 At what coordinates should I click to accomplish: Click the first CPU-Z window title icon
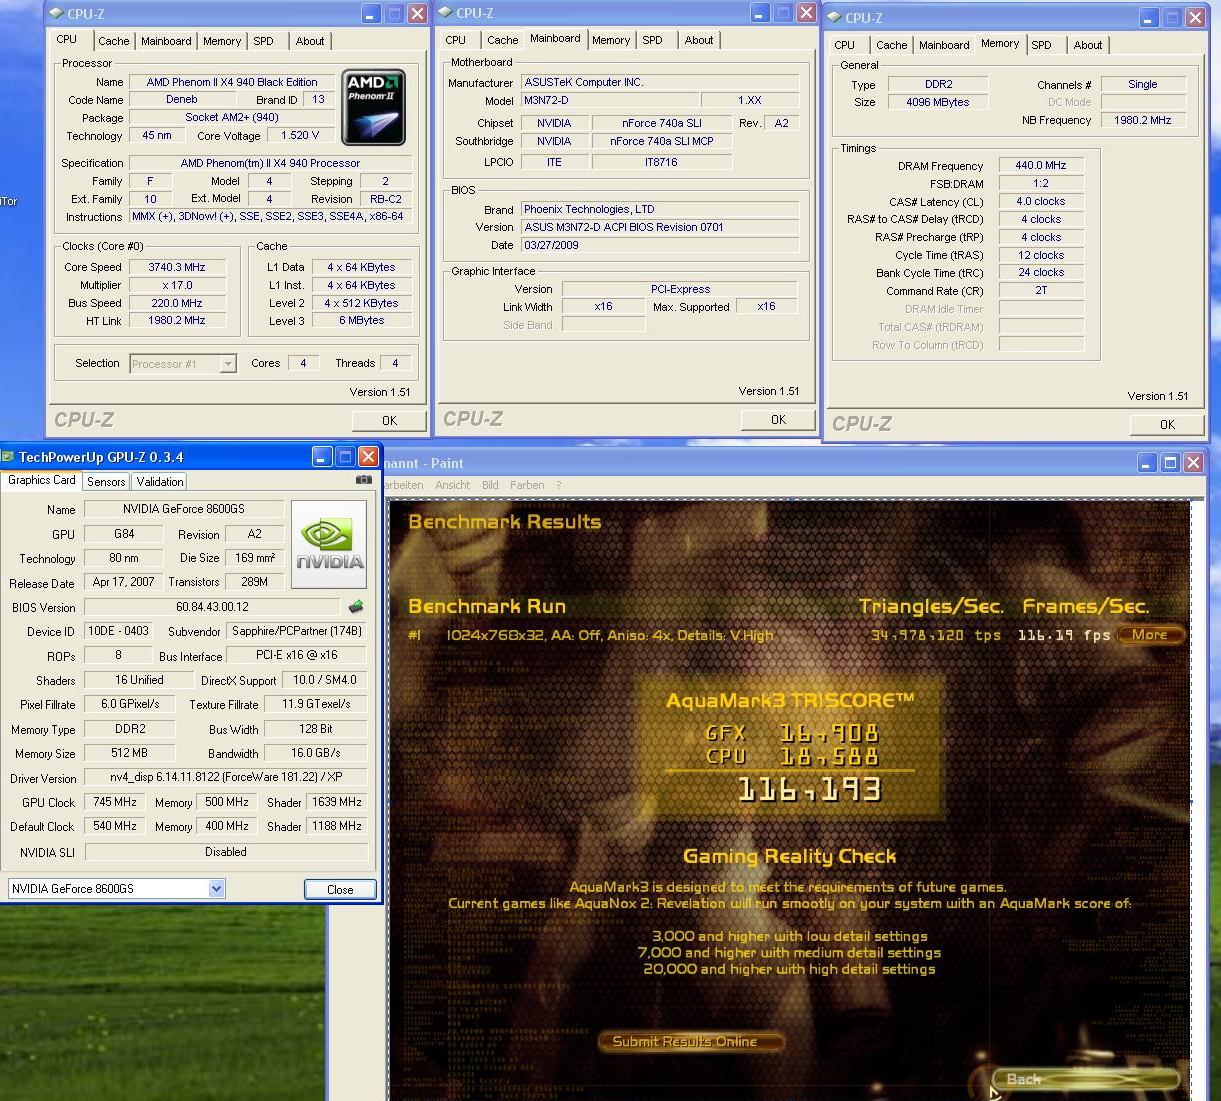pos(56,14)
